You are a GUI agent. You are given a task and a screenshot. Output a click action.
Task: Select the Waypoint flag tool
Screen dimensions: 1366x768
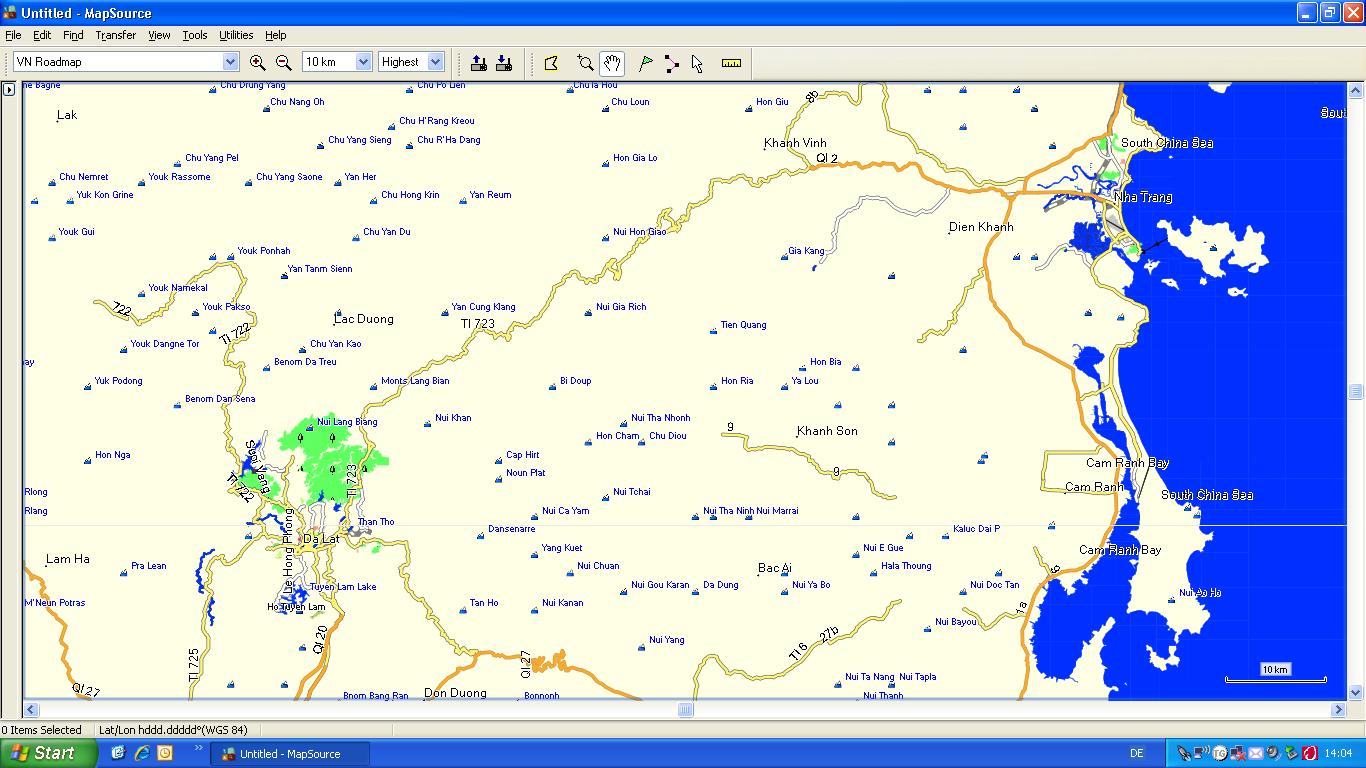pos(646,63)
